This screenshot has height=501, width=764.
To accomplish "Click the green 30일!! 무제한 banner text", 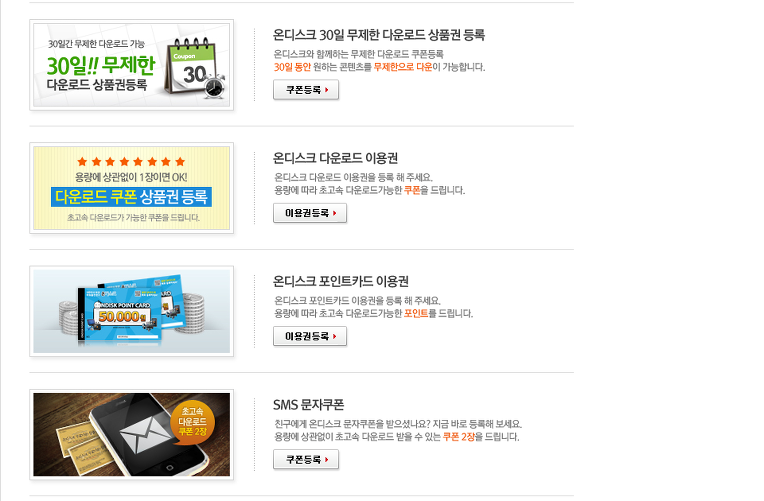I will pyautogui.click(x=101, y=65).
